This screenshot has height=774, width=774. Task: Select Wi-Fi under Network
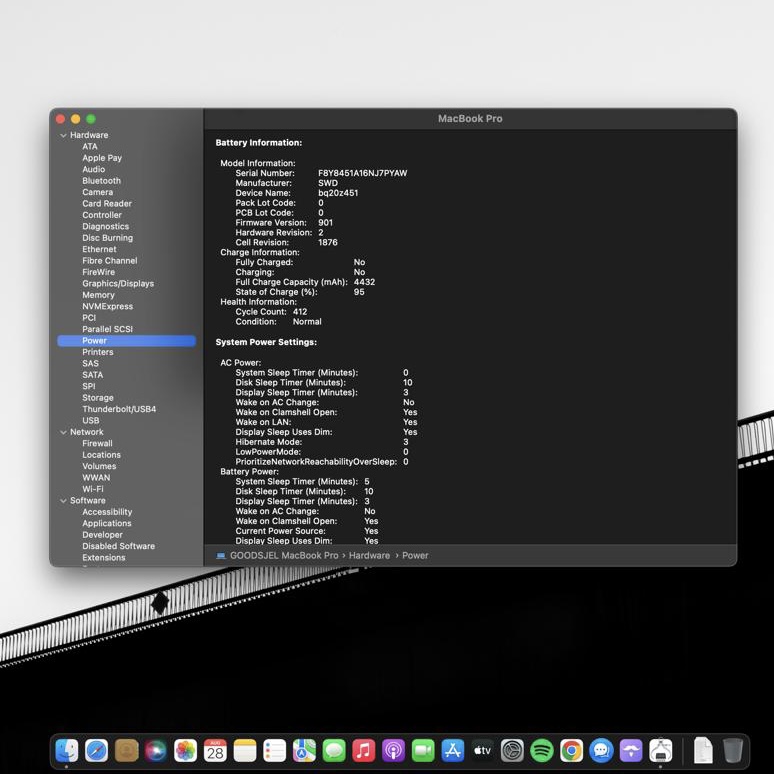click(x=93, y=489)
